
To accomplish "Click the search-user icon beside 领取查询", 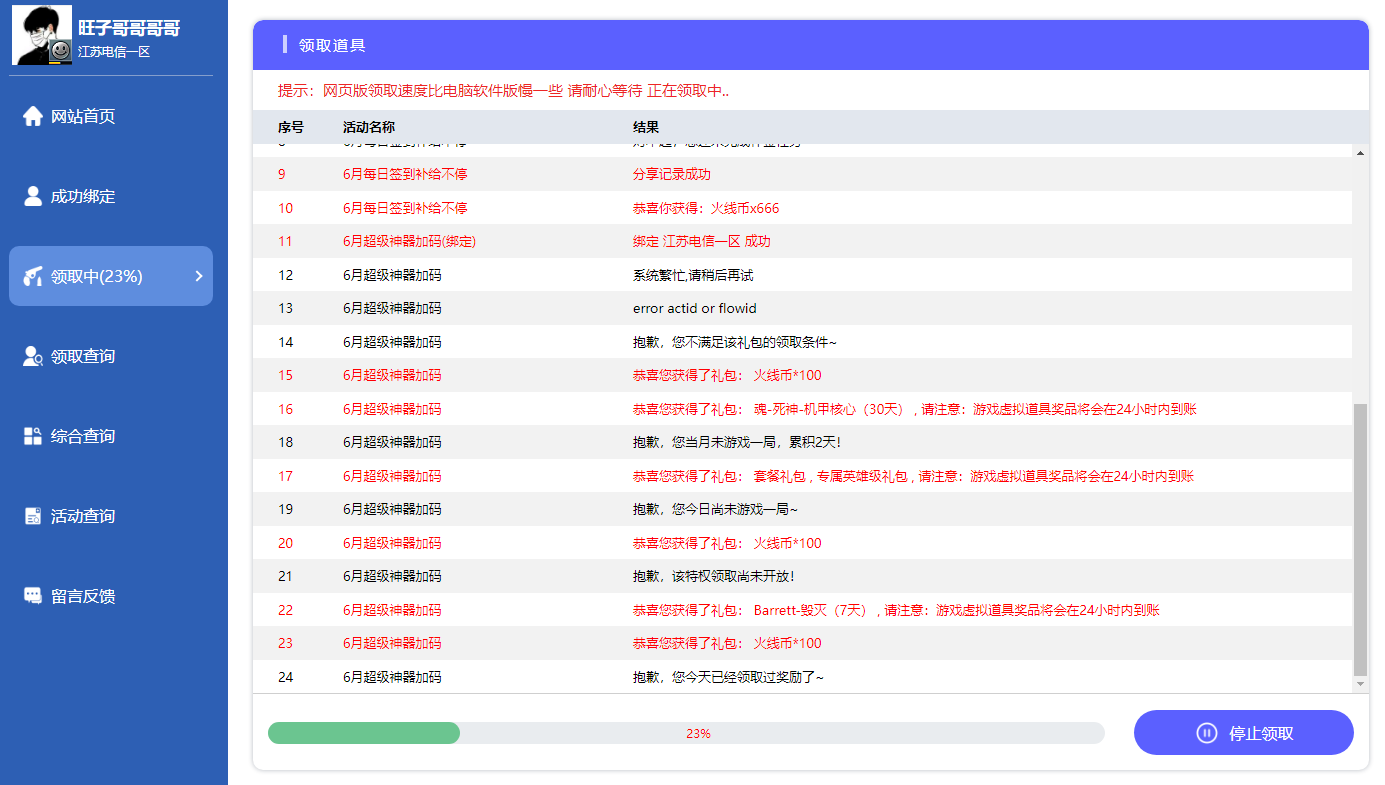I will [x=33, y=356].
